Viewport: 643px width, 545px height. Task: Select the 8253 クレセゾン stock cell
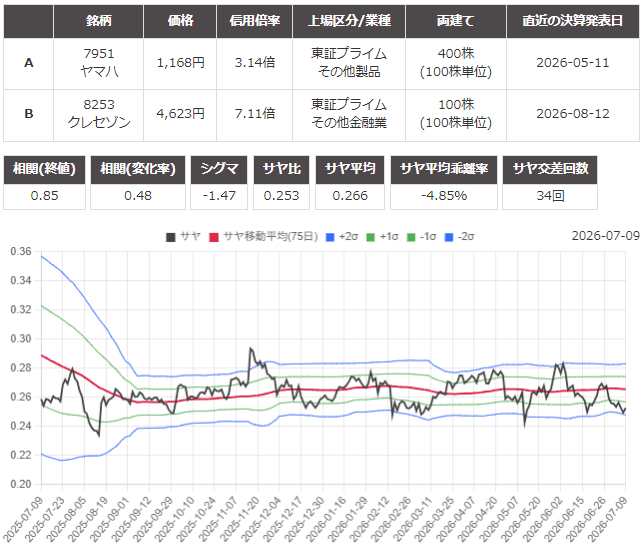pos(98,114)
